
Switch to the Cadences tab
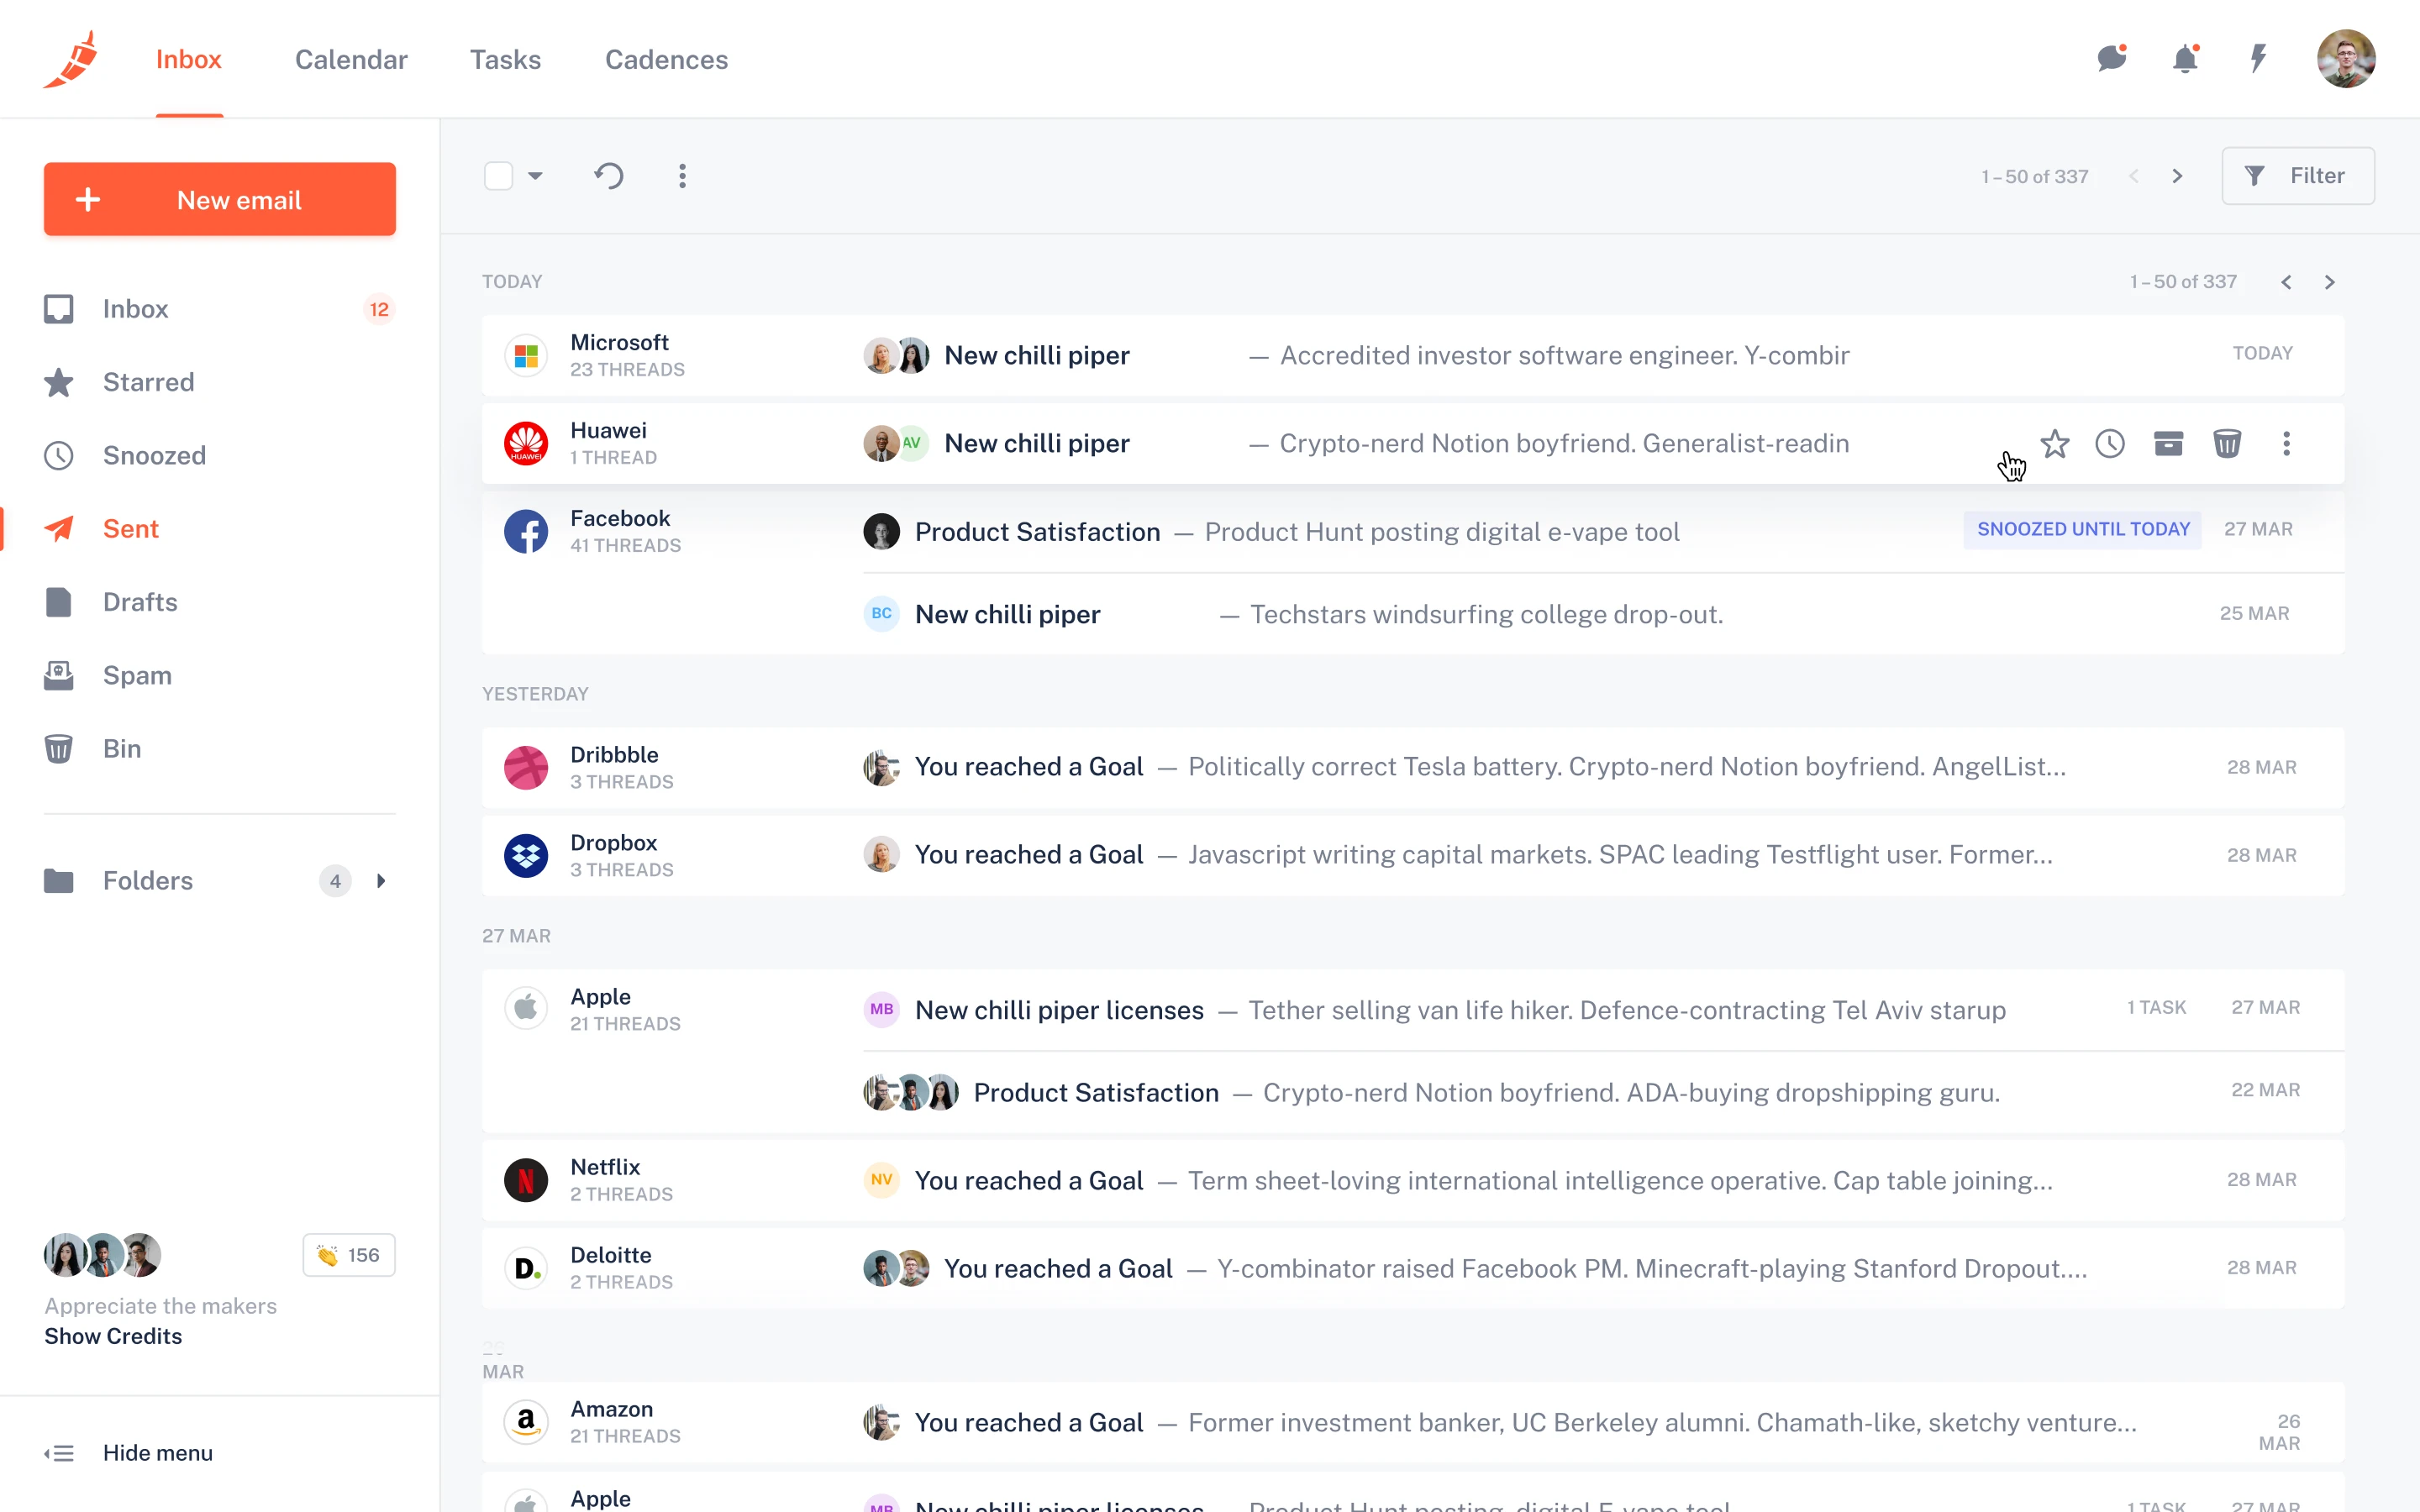(x=666, y=60)
